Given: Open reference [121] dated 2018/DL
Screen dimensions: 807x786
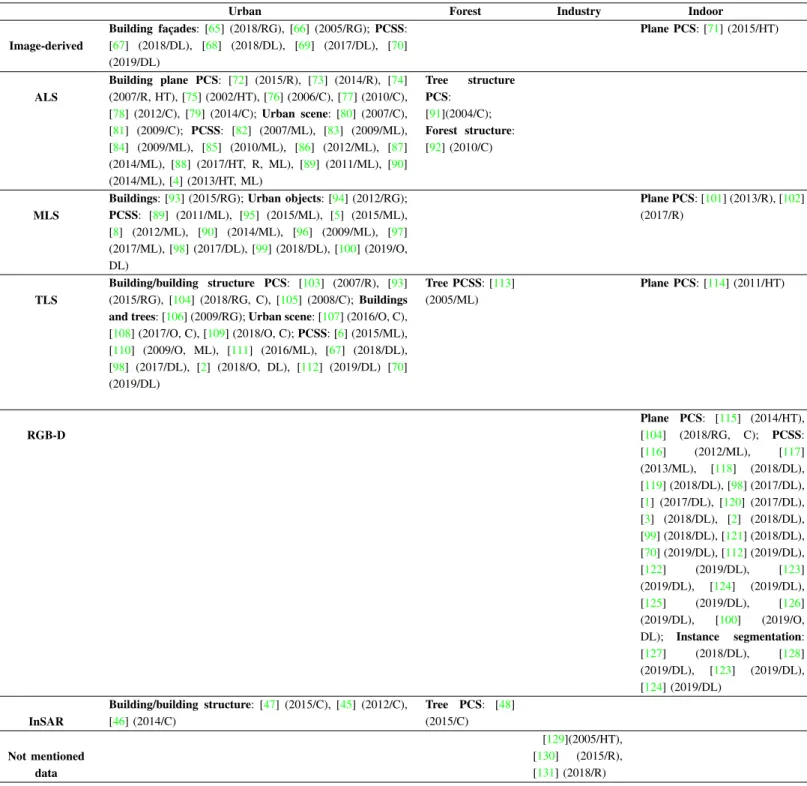Looking at the screenshot, I should tap(734, 536).
